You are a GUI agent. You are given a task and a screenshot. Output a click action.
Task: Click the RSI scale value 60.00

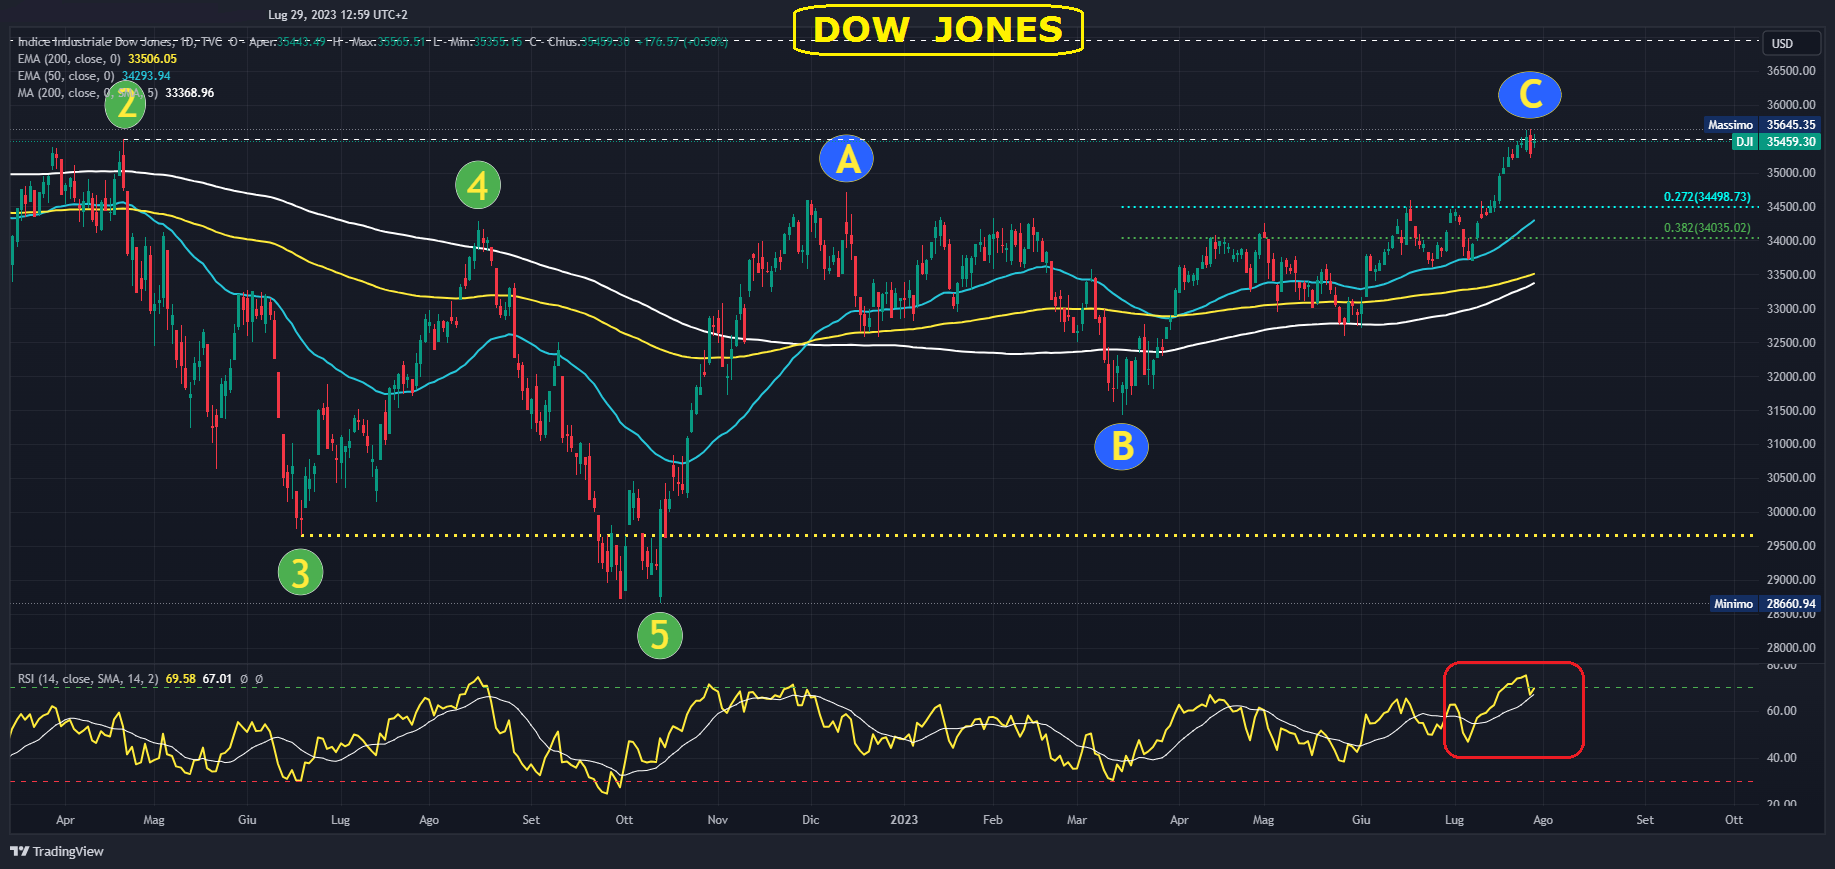[1782, 711]
